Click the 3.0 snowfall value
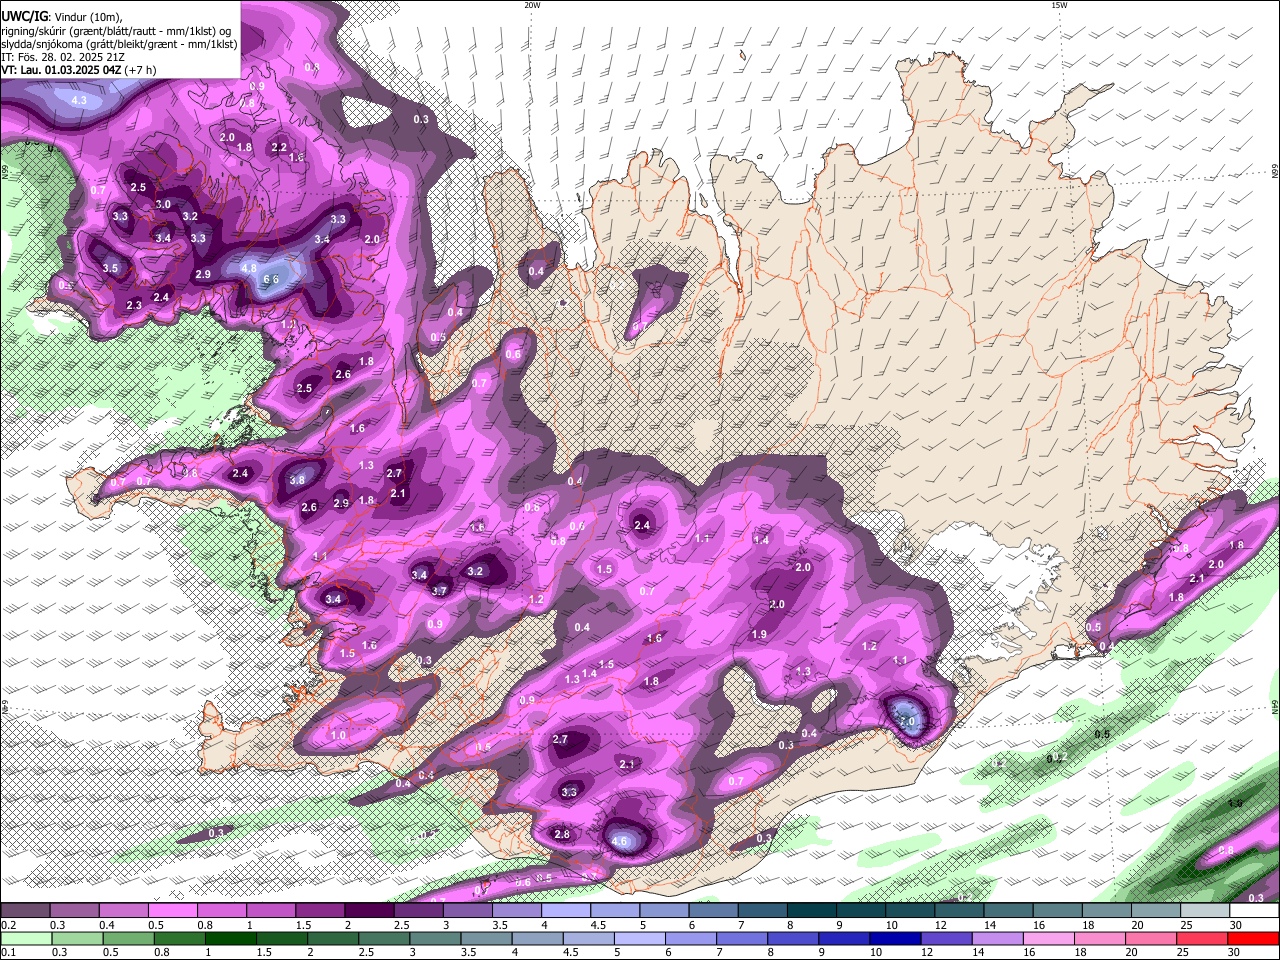 coord(163,204)
